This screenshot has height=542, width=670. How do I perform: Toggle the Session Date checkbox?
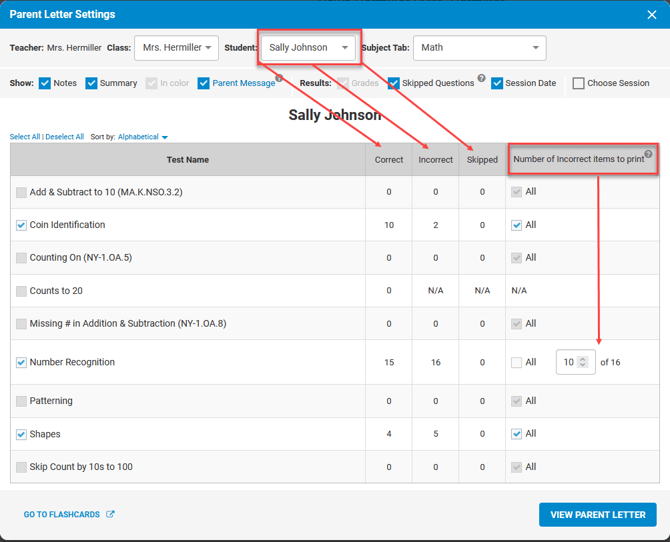click(x=497, y=83)
